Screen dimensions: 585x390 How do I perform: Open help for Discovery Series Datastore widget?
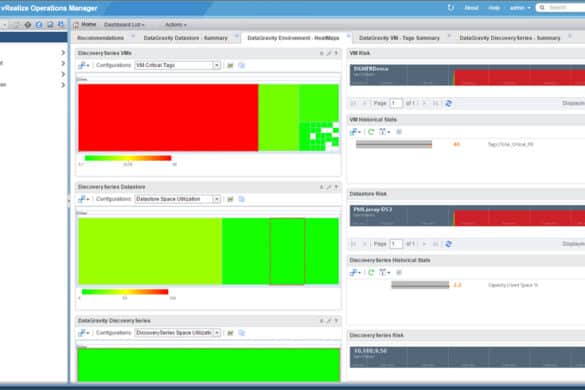pos(336,187)
